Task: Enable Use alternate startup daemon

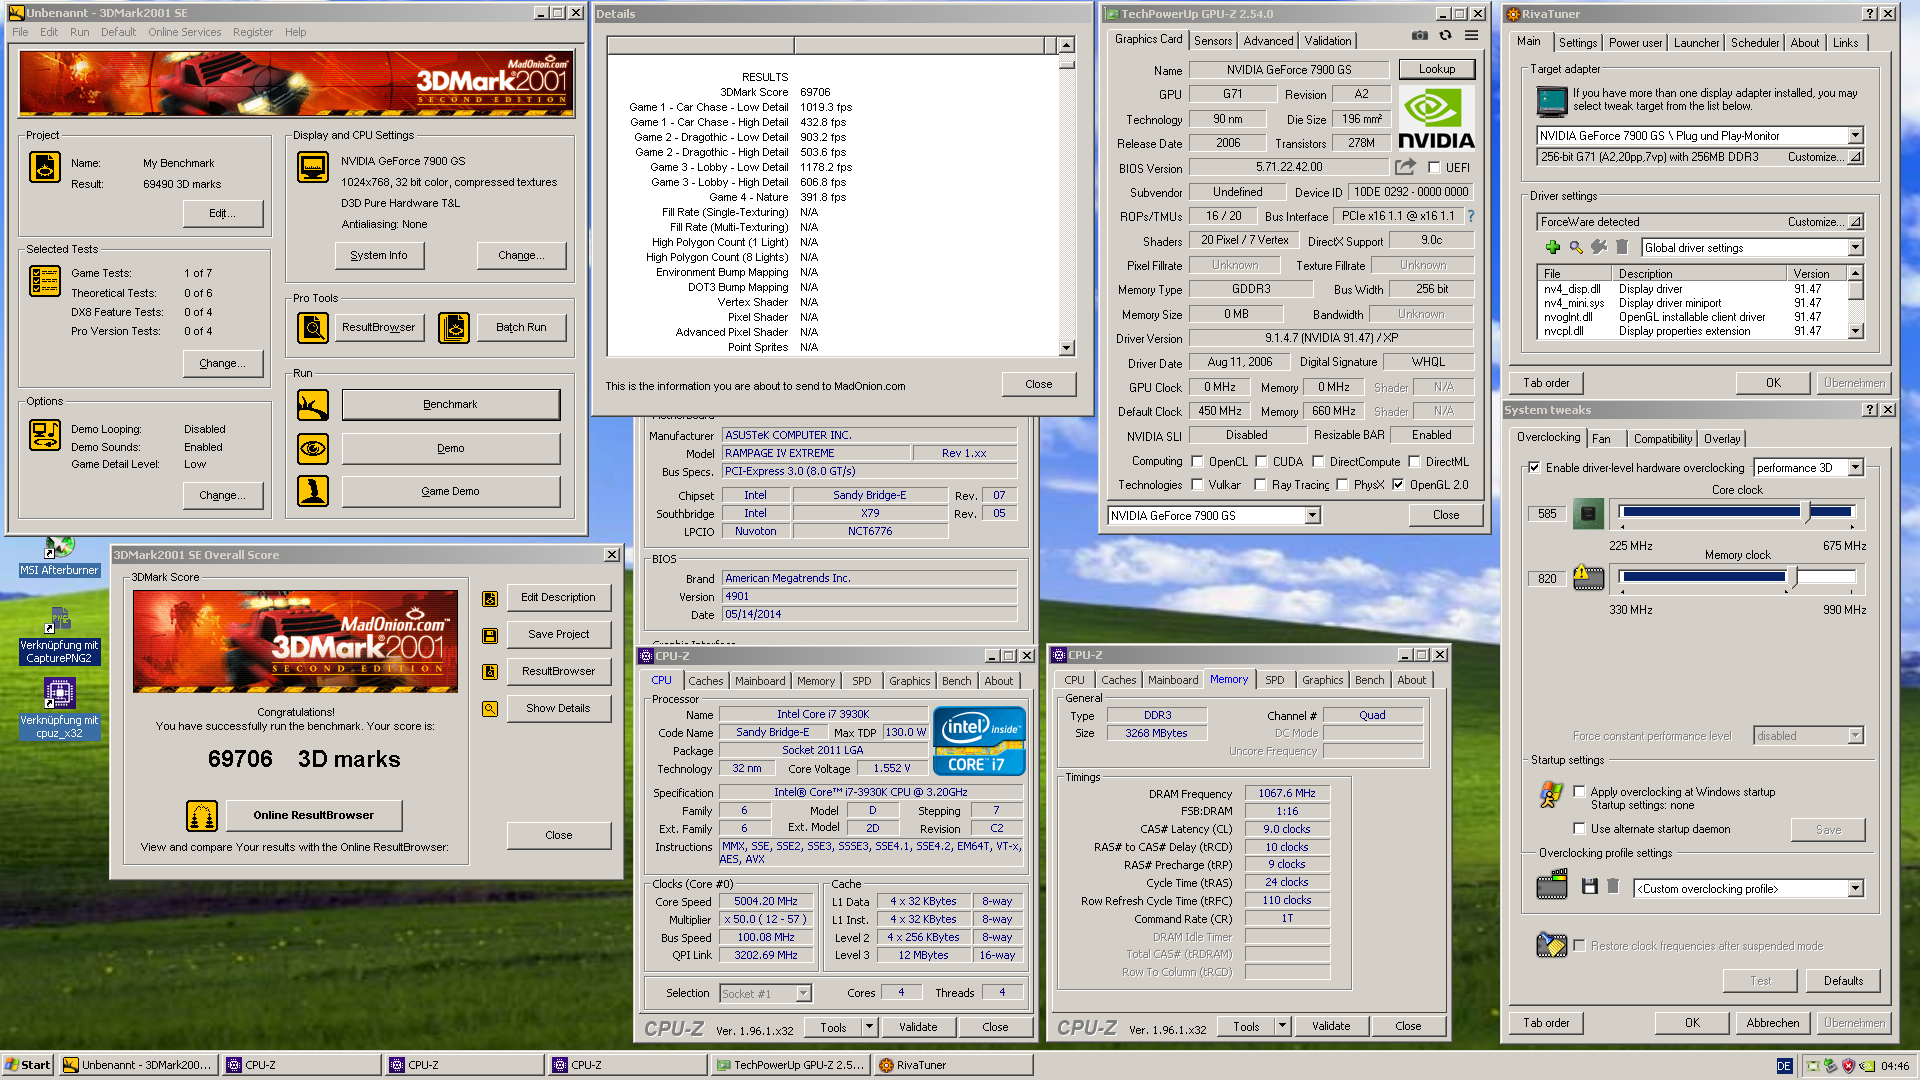Action: tap(1579, 828)
